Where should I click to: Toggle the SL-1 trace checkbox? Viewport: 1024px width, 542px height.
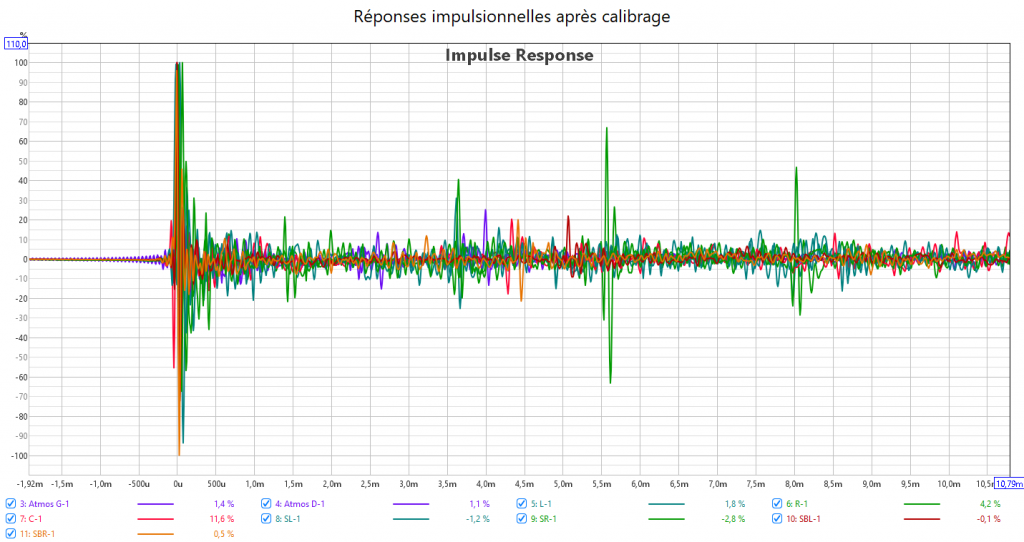(x=267, y=519)
